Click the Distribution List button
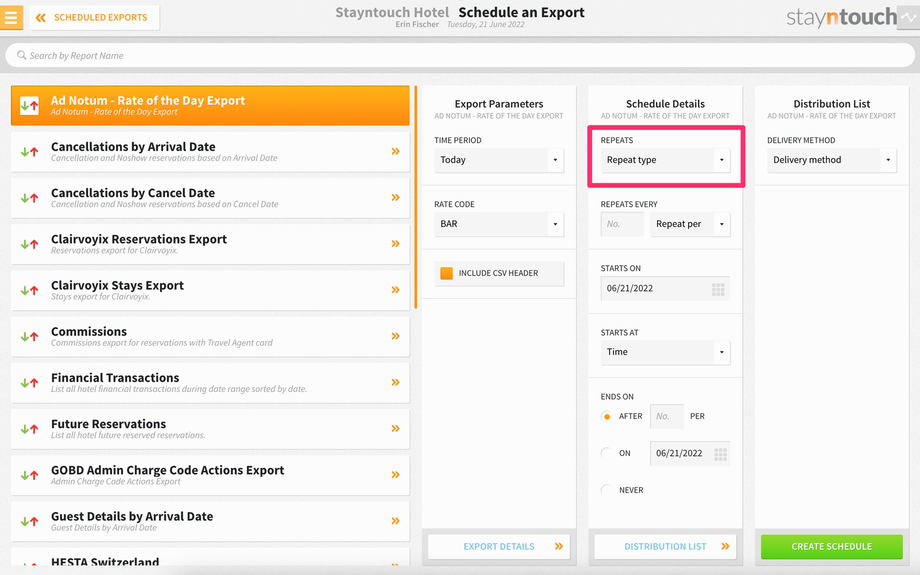Screen dimensions: 920x575 pyautogui.click(x=665, y=547)
